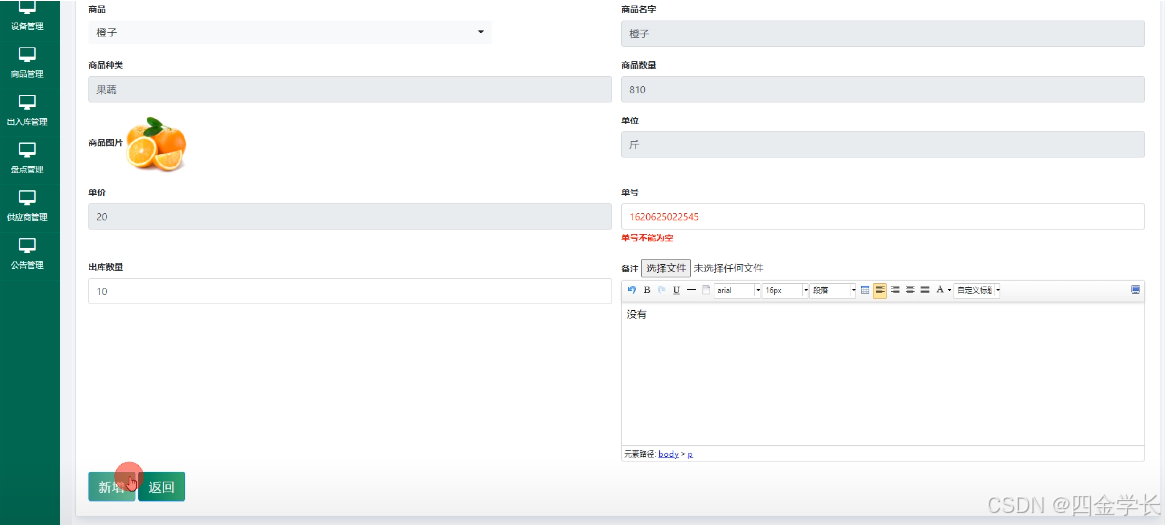Open 出入库管理 in the sidebar
This screenshot has height=525, width=1165.
click(27, 110)
